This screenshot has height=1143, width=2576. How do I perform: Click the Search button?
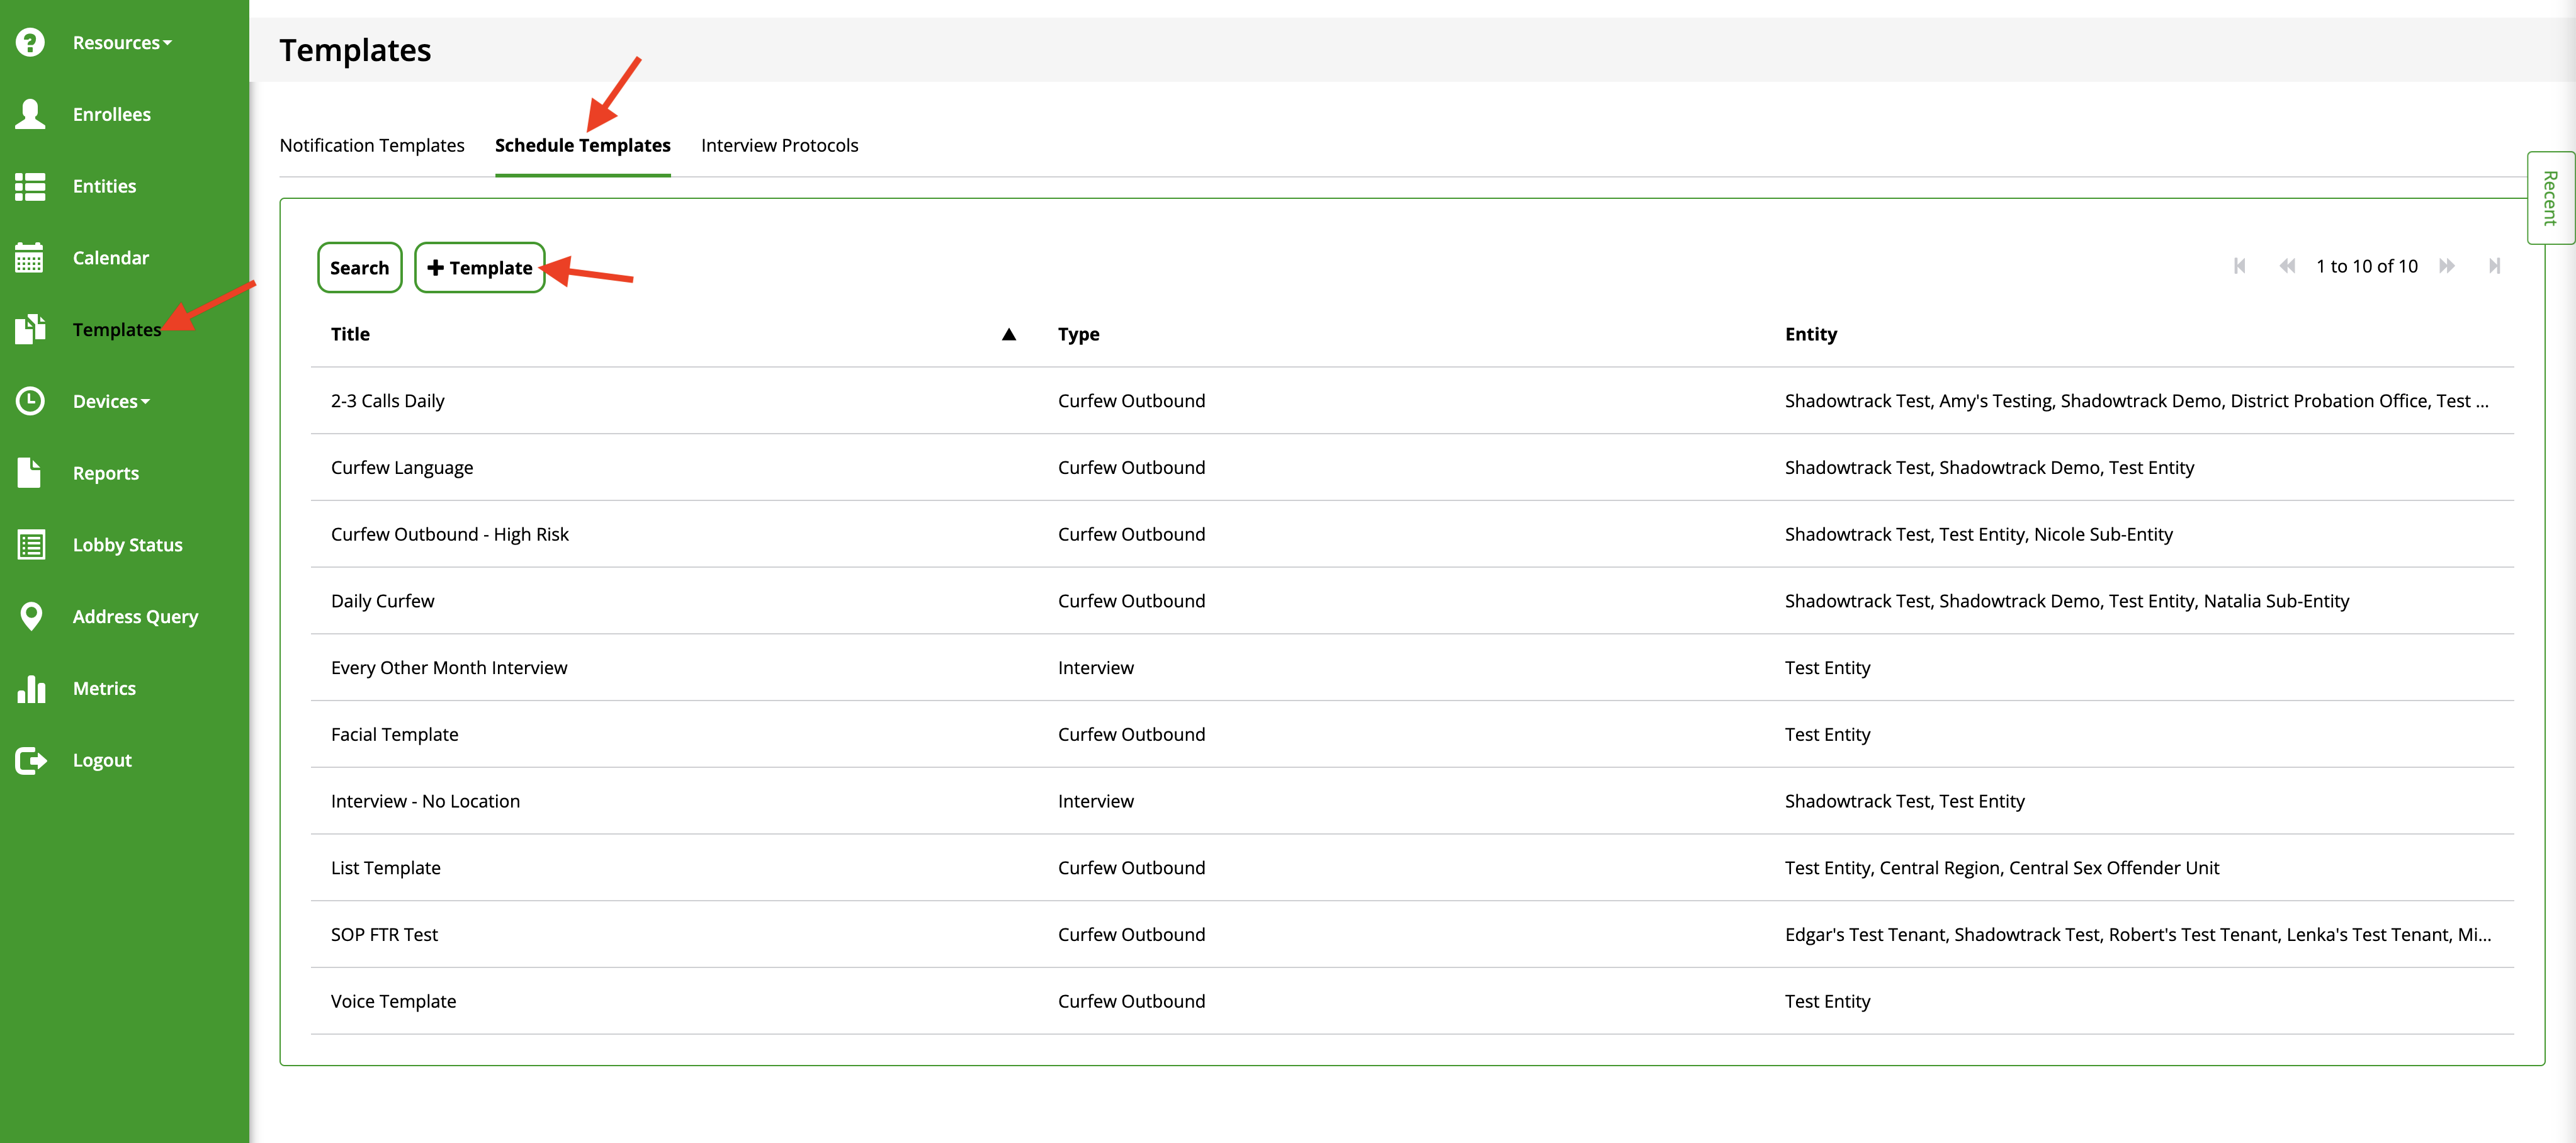360,267
